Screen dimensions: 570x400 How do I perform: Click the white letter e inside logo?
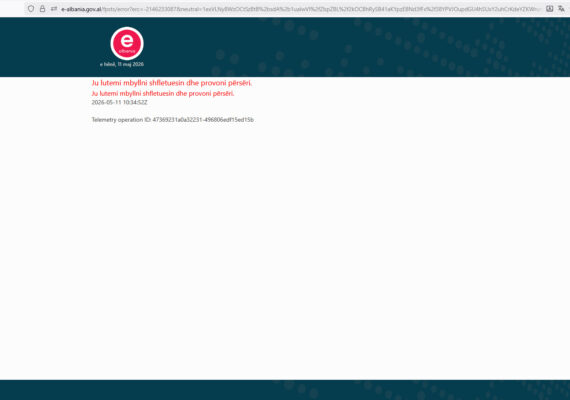(x=127, y=40)
